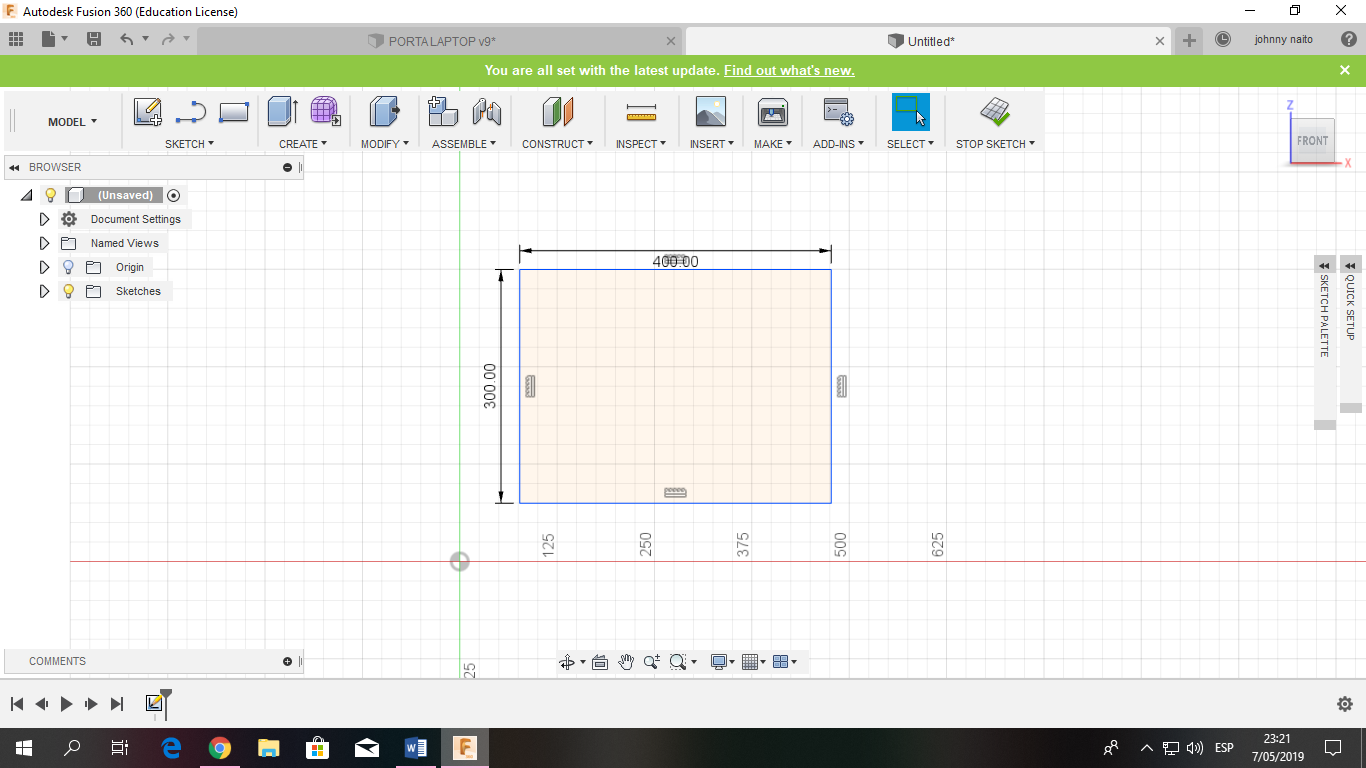
Task: Click the FRONT face of view cube
Action: [1312, 140]
